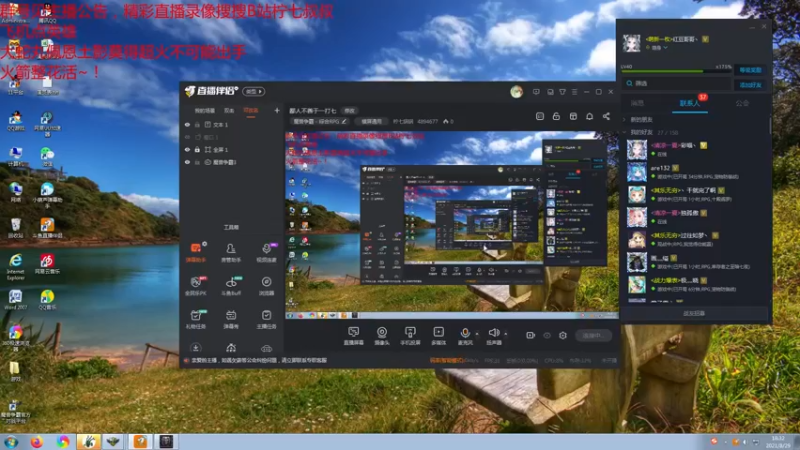Screen dimensions: 800x450
Task: Click the modify title button
Action: click(x=349, y=111)
